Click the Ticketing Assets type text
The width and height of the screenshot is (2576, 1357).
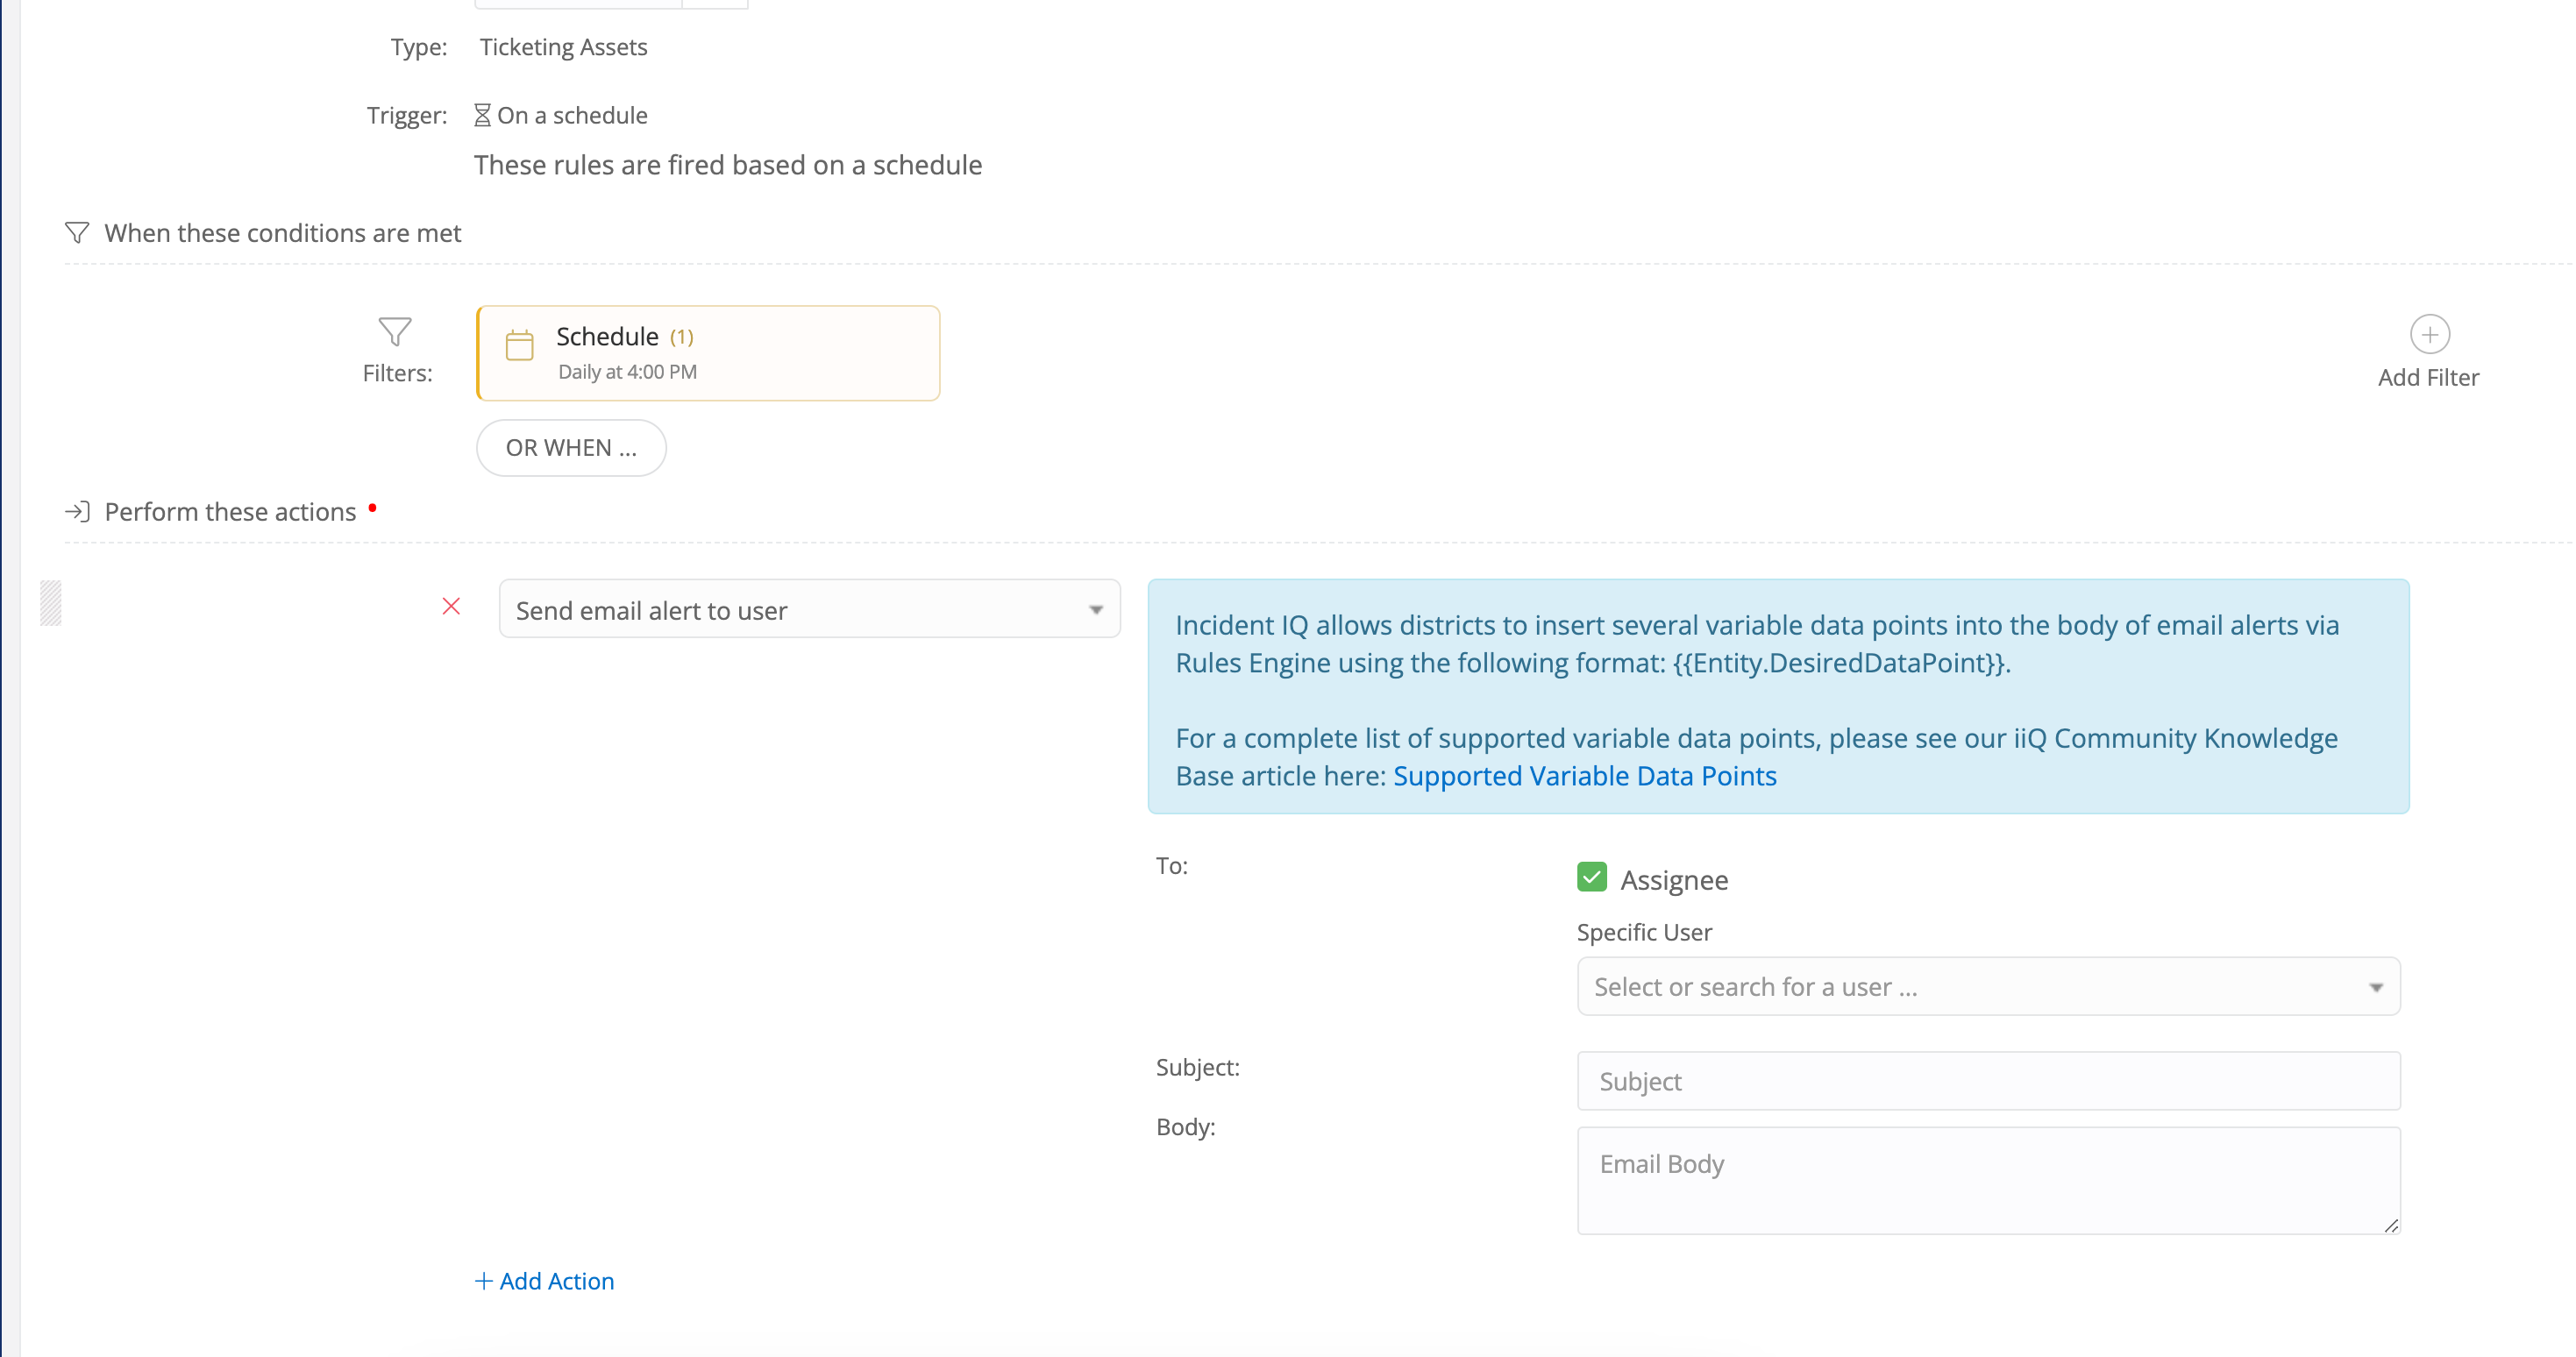pos(563,47)
